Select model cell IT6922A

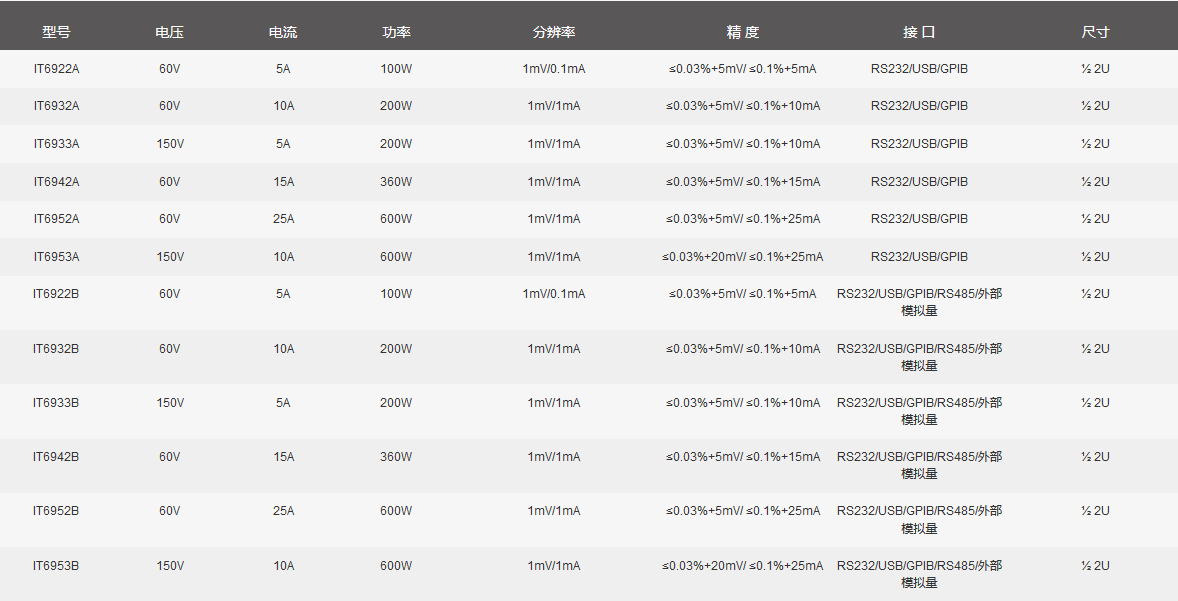(56, 69)
